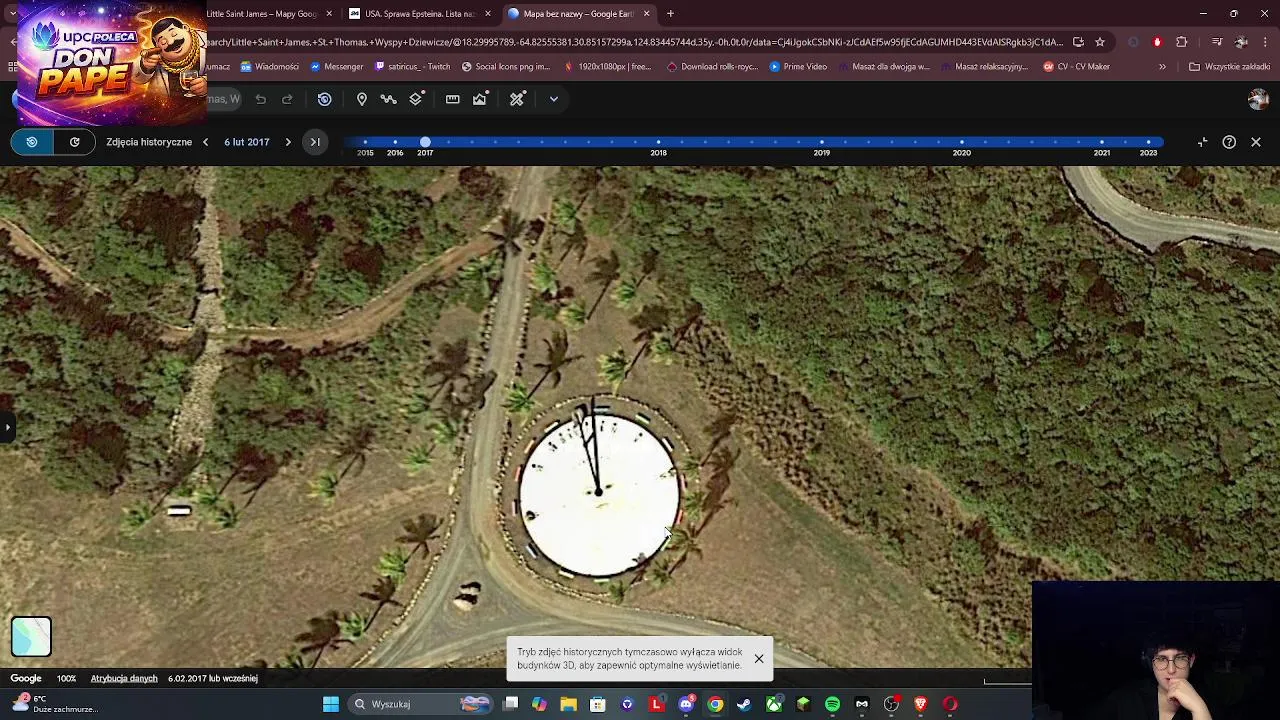
Task: Redo action in Google Earth toolbar
Action: [x=287, y=99]
